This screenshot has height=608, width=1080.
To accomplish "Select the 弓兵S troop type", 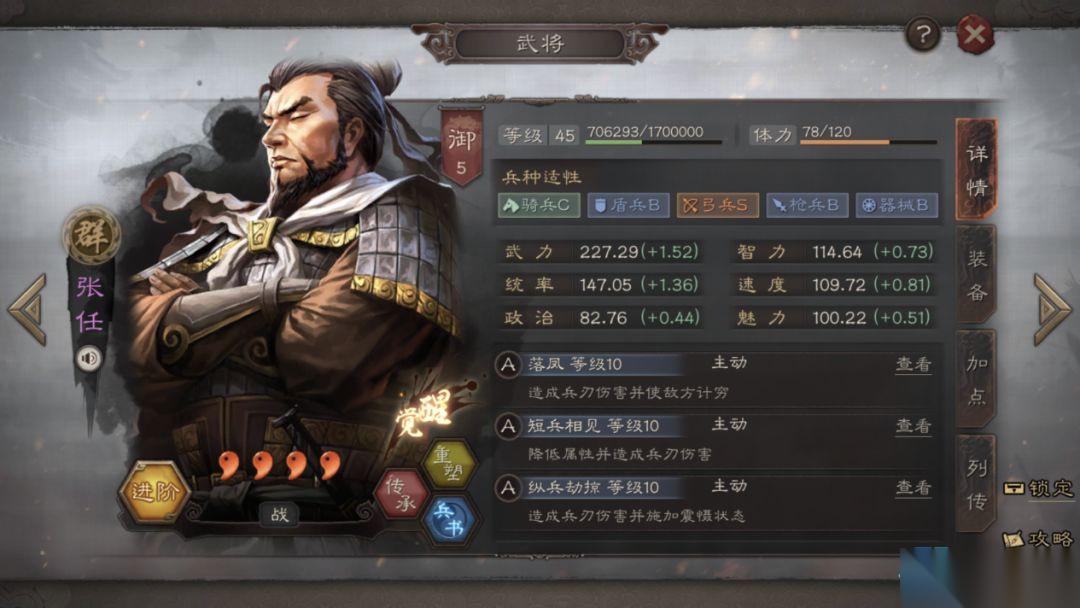I will (x=717, y=205).
